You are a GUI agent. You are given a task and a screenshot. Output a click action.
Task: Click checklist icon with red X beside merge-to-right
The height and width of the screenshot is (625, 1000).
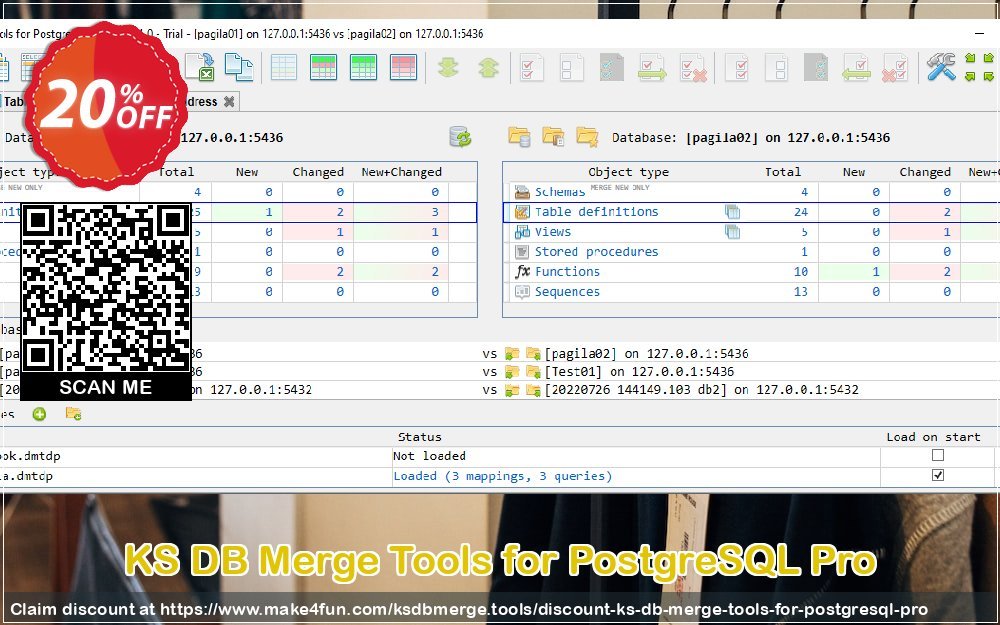[x=693, y=67]
